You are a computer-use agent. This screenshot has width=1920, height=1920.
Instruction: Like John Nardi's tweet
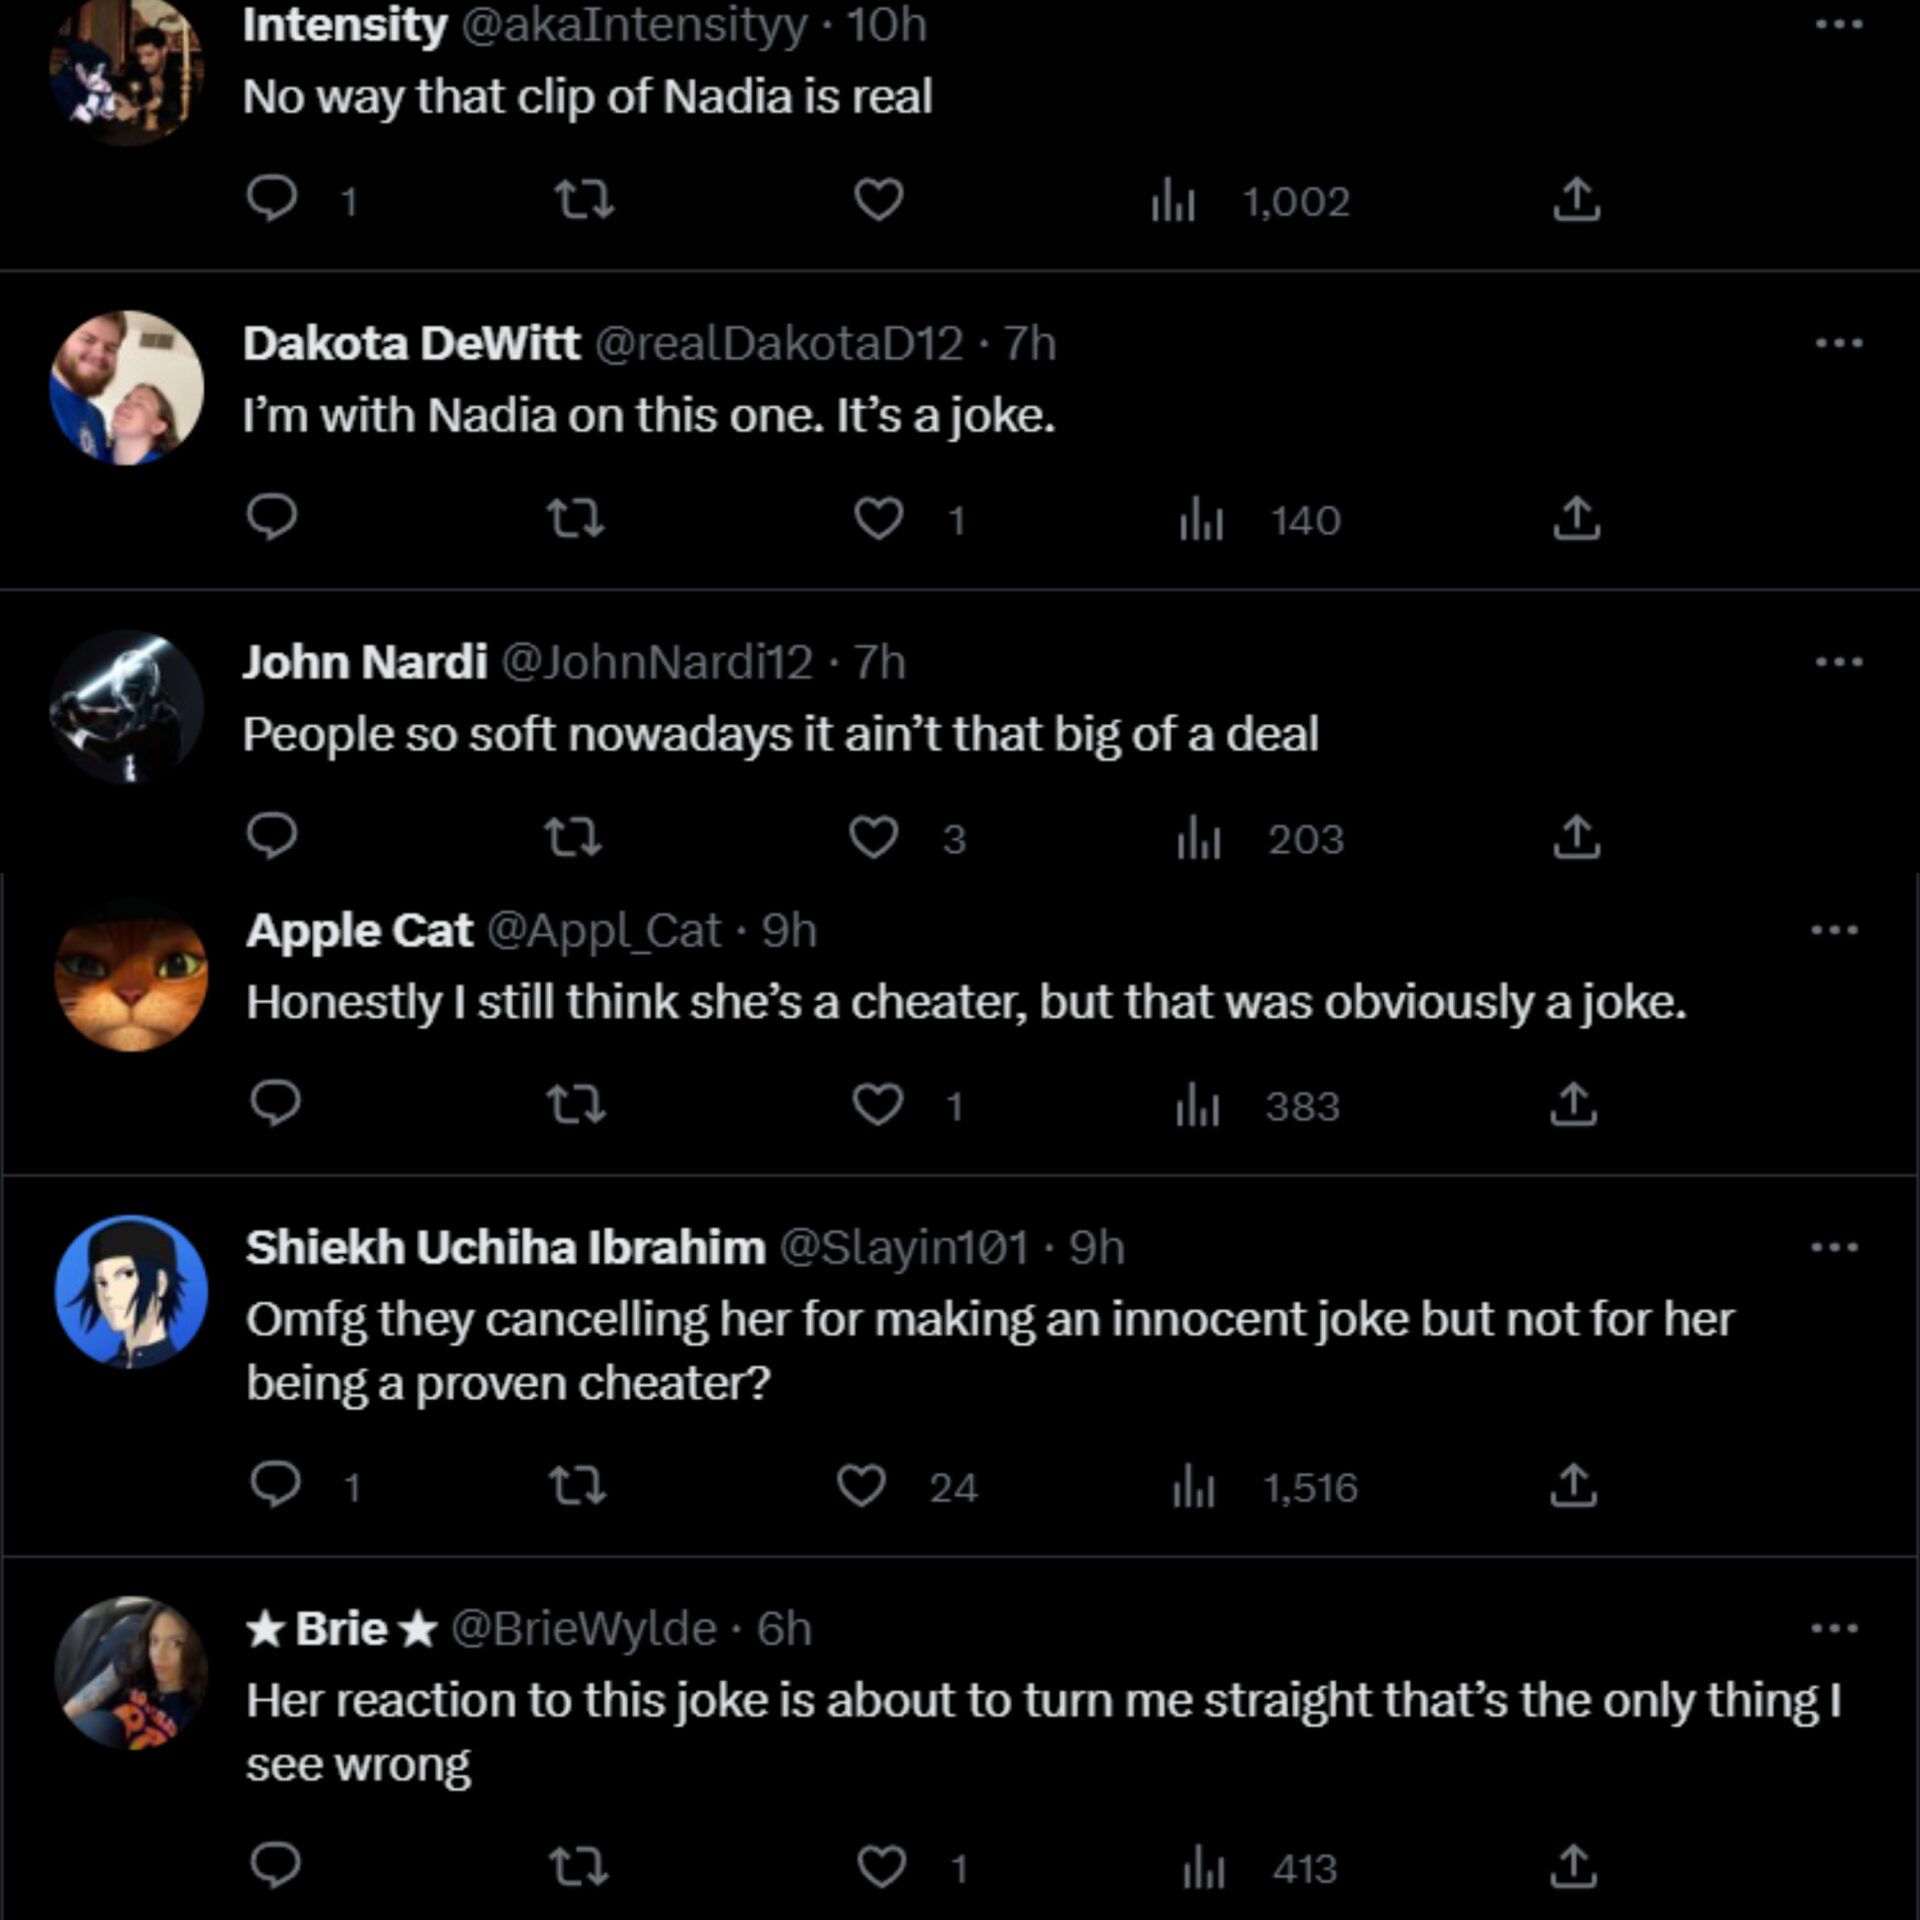tap(874, 838)
